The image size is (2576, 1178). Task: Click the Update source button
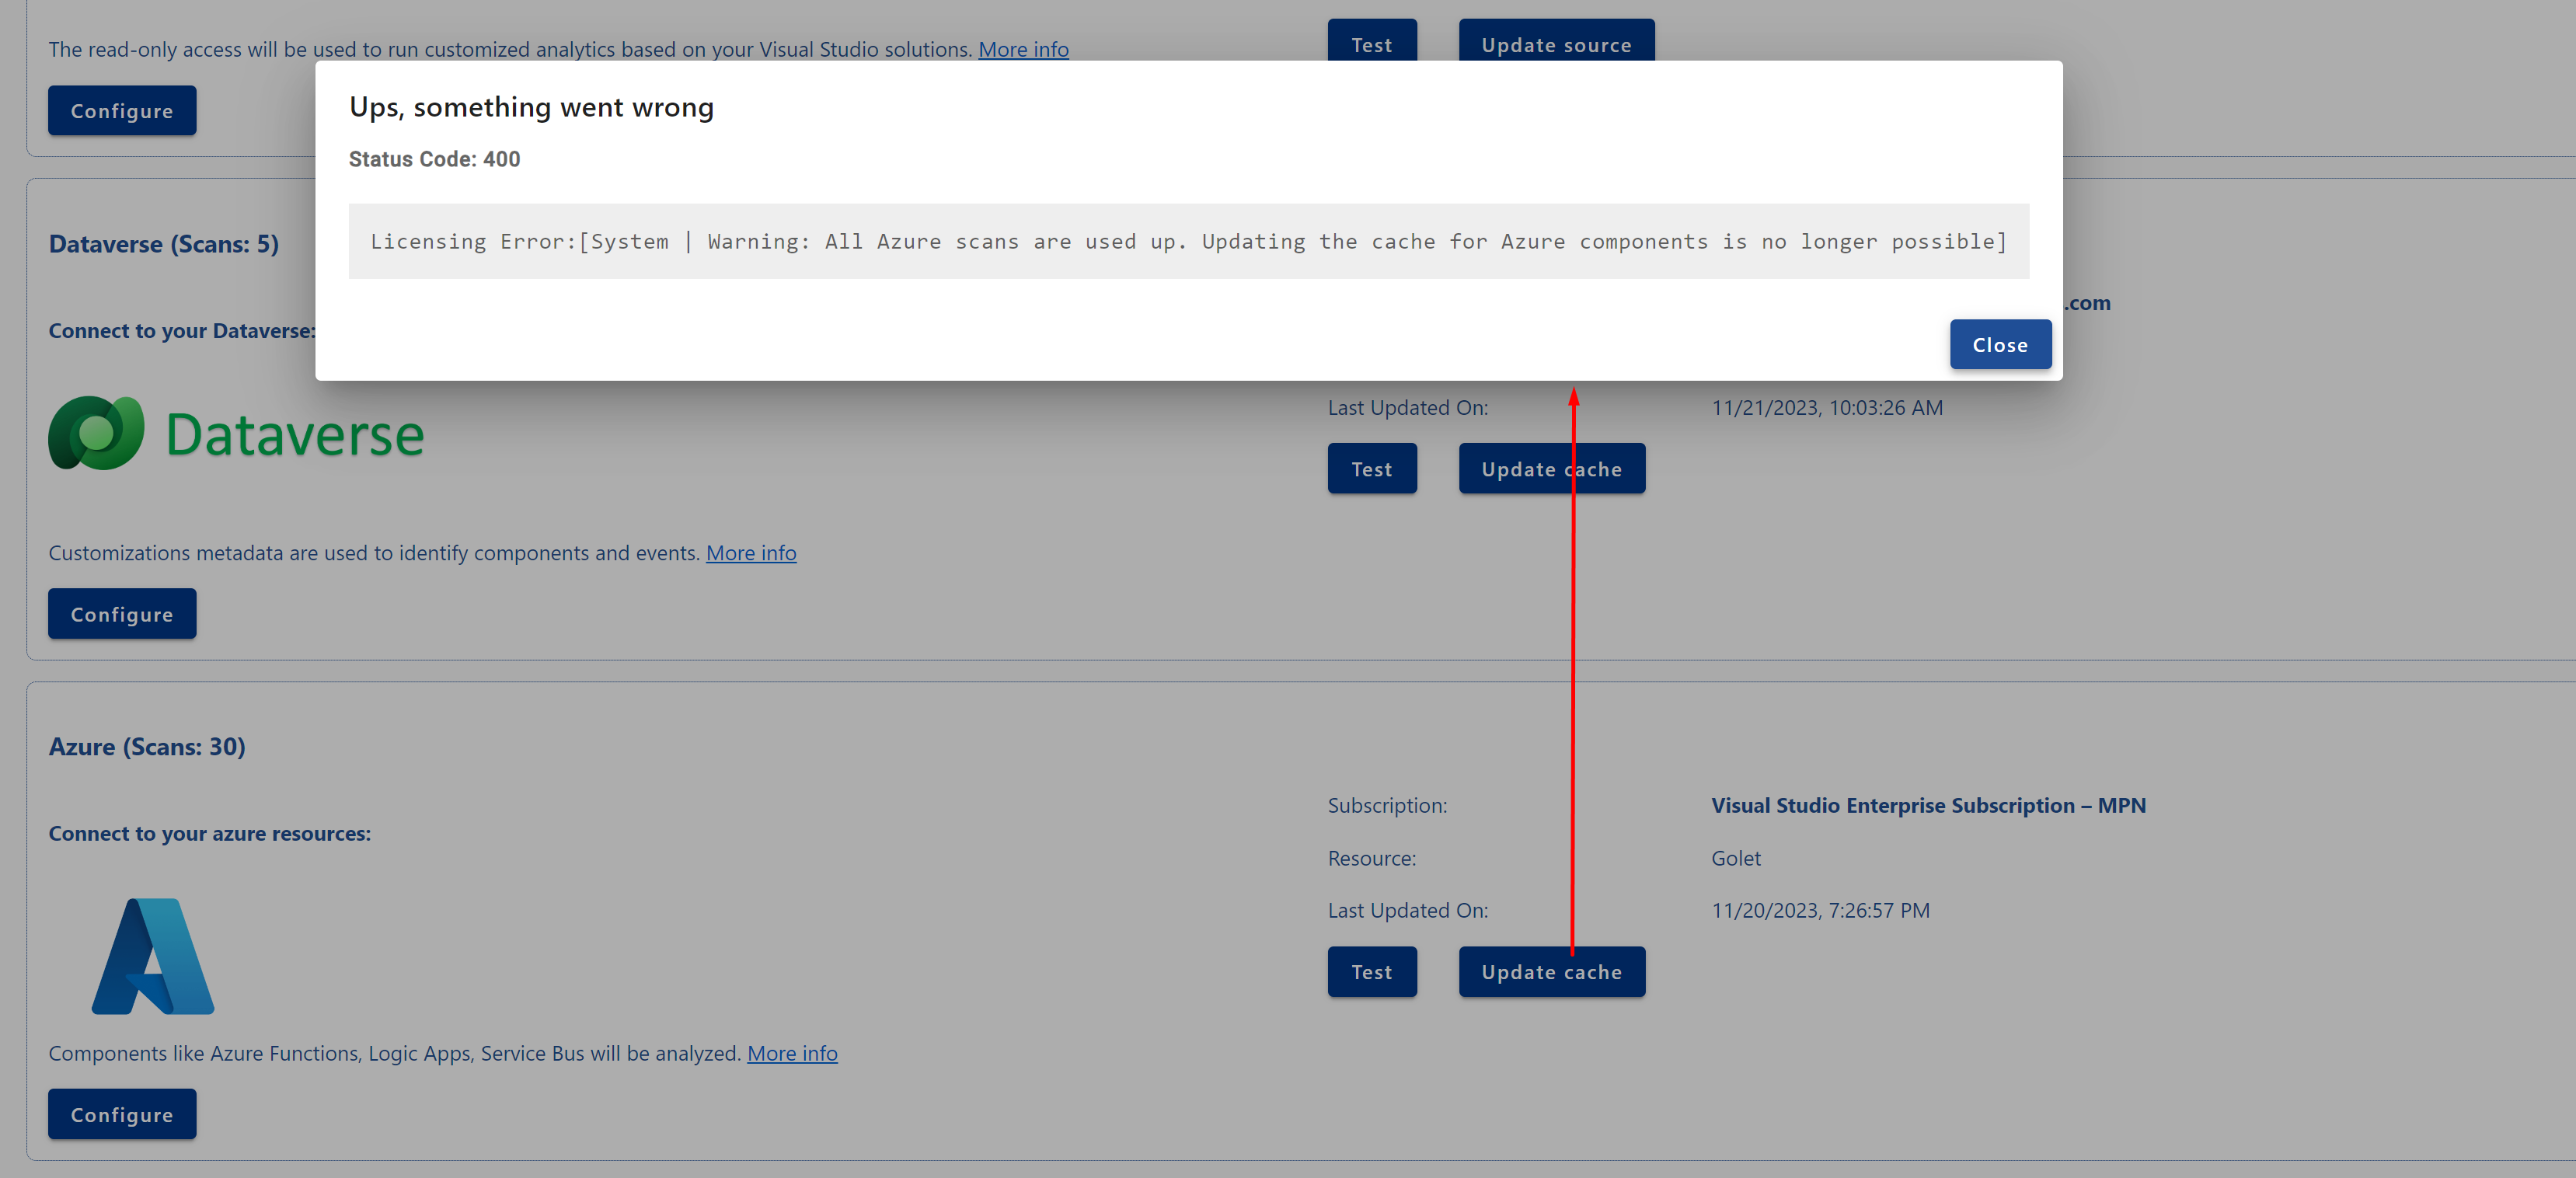[1556, 40]
